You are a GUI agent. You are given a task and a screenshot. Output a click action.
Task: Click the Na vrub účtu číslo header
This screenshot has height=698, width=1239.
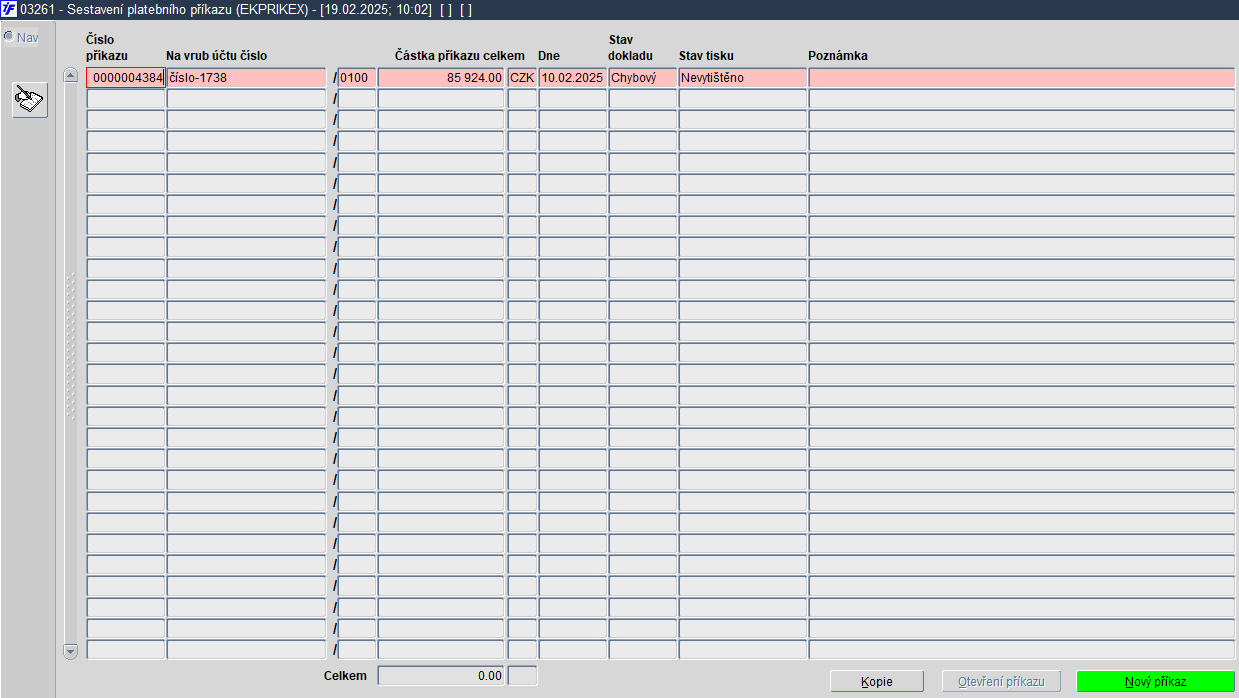[x=217, y=56]
